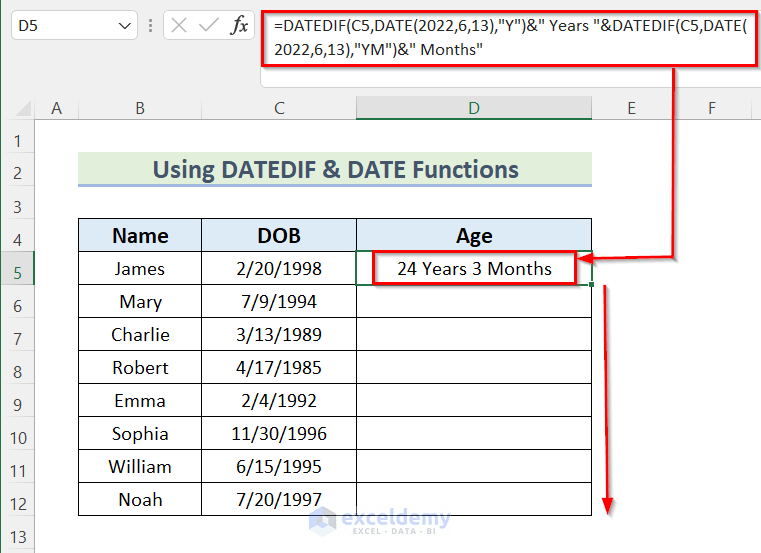This screenshot has width=761, height=553.
Task: Select the cell containing 'Sophia'
Action: (x=140, y=434)
